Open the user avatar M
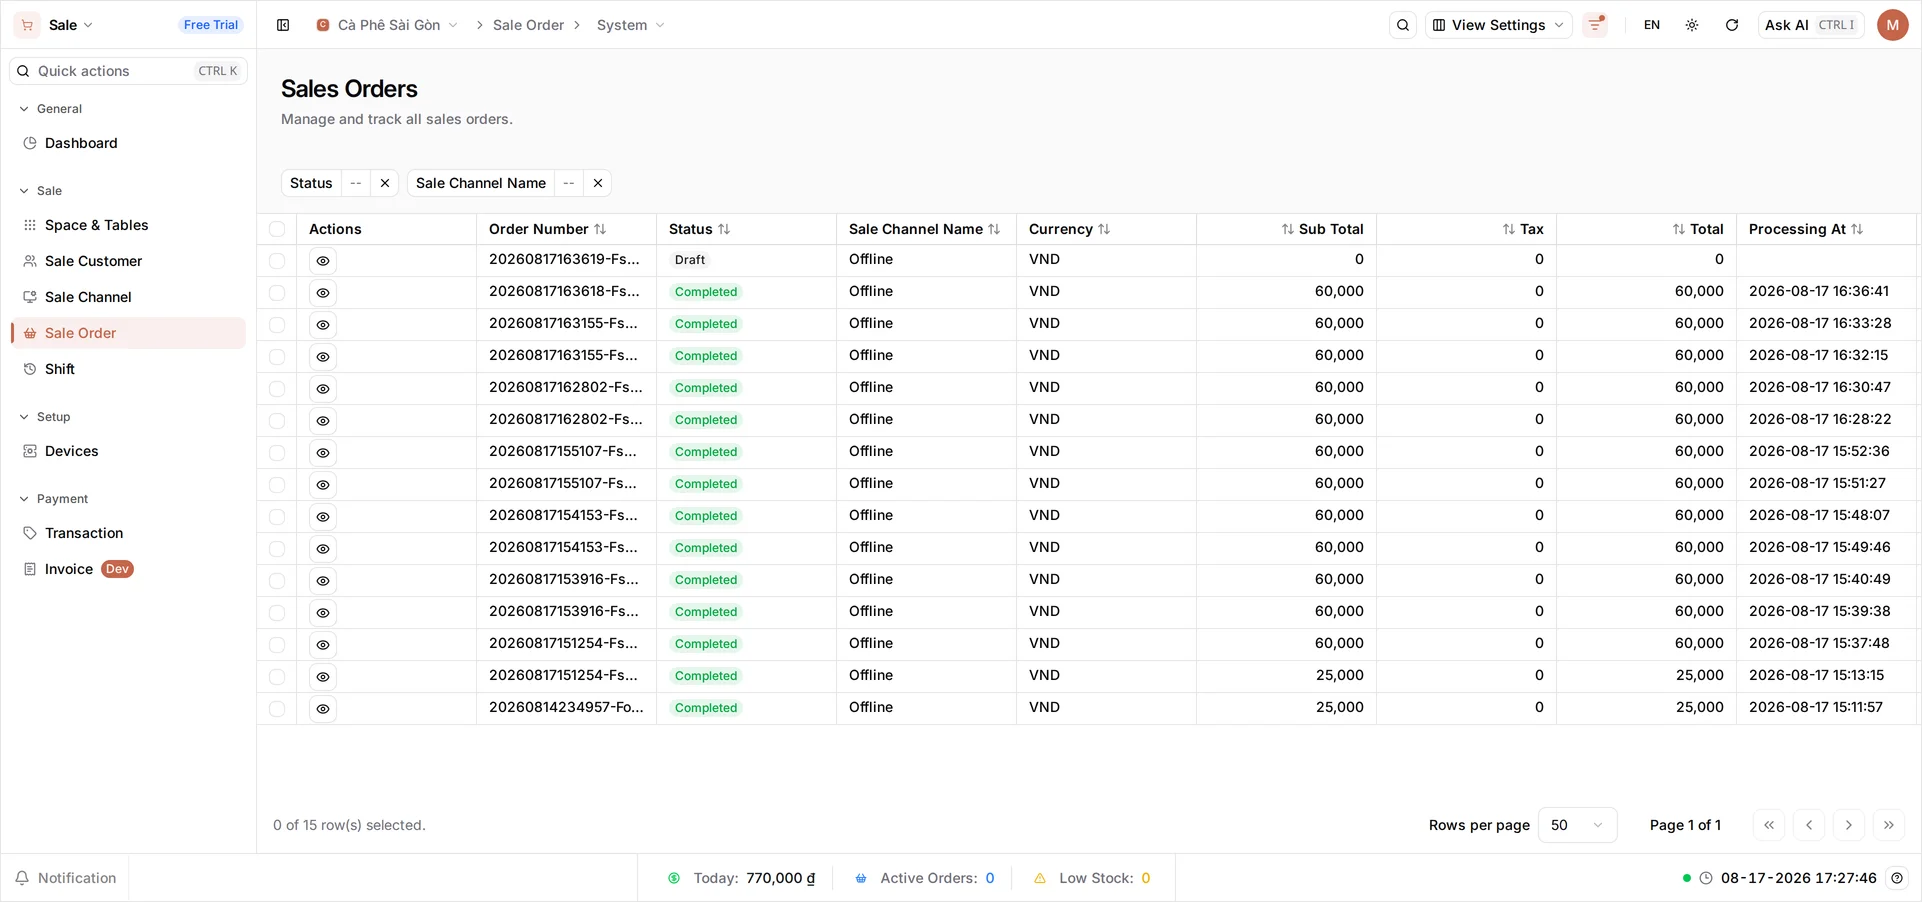Viewport: 1922px width, 902px height. click(1893, 25)
